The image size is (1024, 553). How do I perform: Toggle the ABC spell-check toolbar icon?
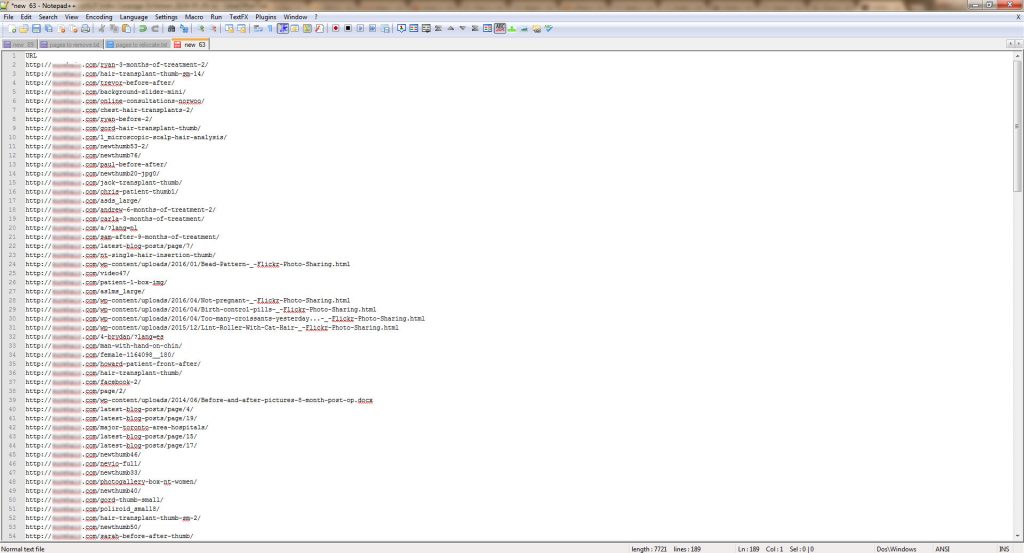tap(500, 29)
